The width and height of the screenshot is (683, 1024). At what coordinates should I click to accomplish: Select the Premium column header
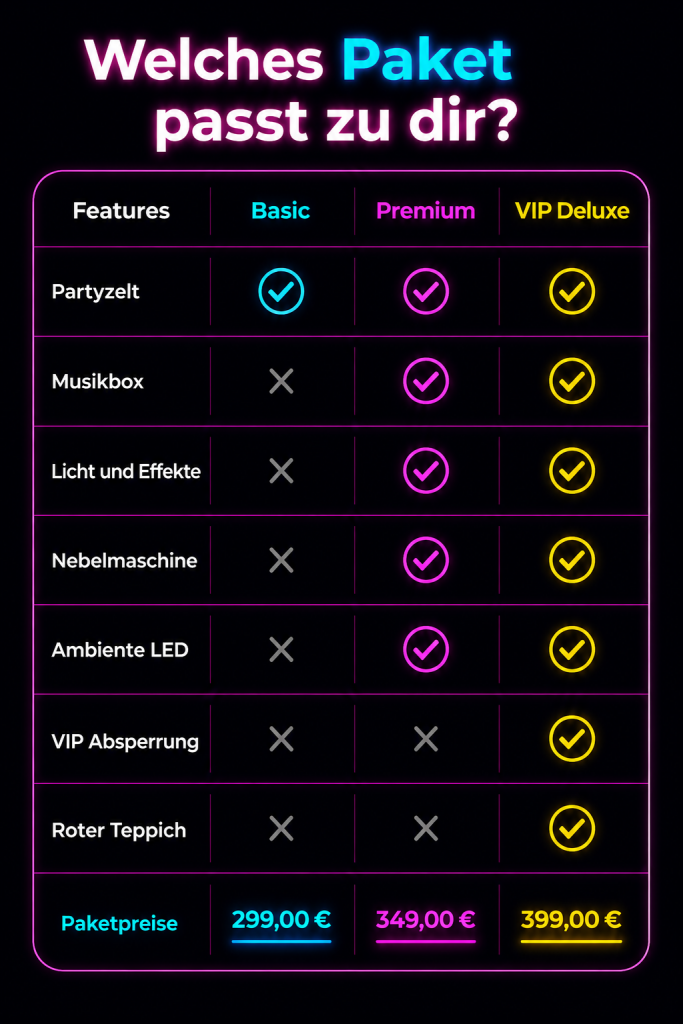(x=426, y=211)
